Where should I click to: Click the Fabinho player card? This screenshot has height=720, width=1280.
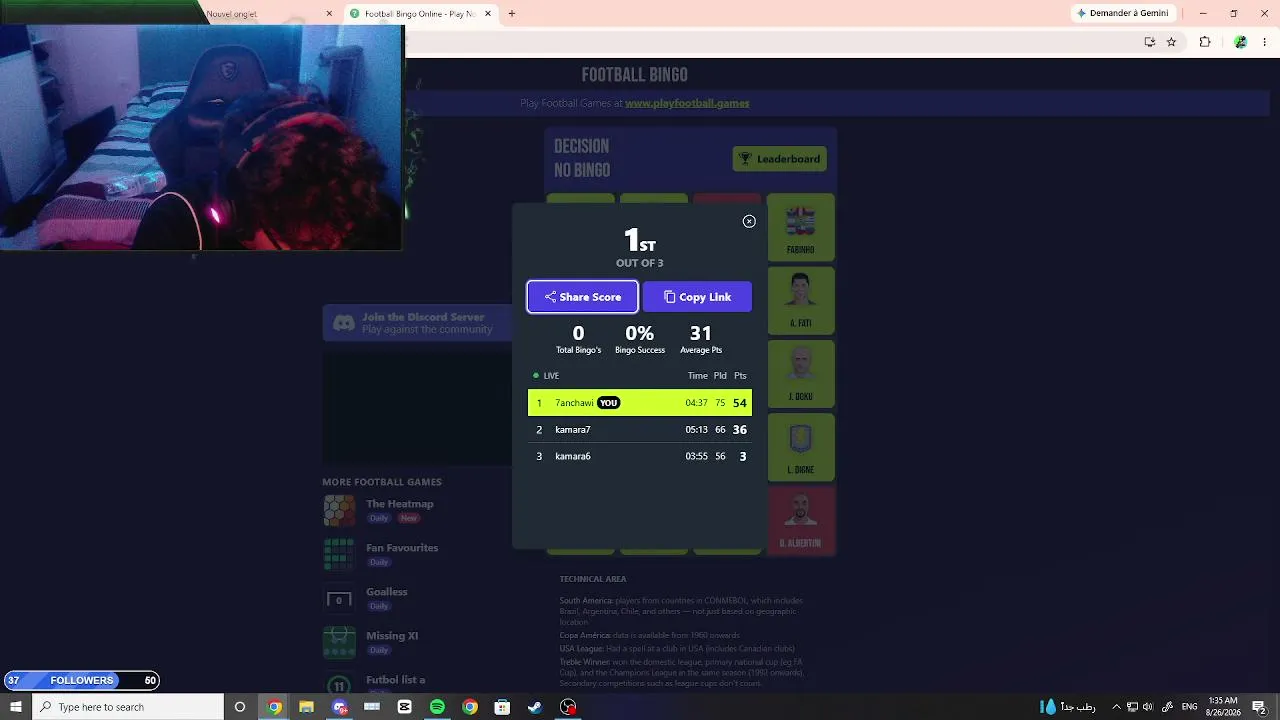tap(801, 228)
